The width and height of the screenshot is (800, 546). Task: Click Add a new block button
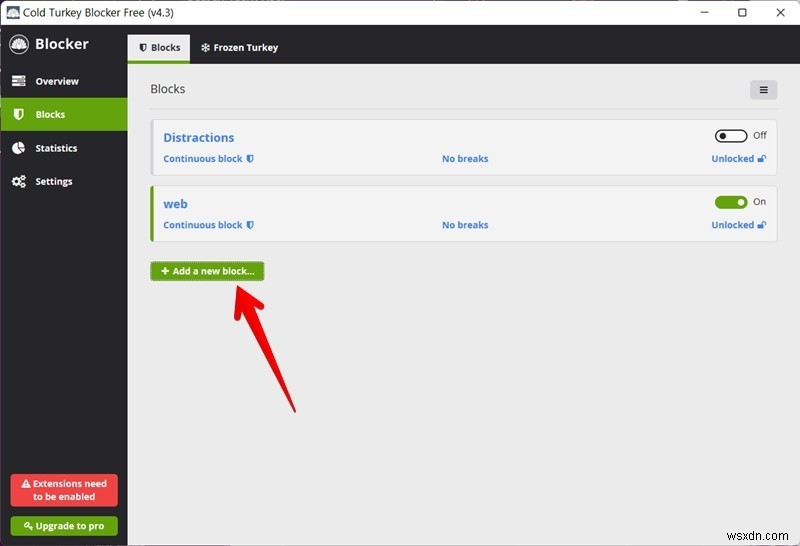tap(207, 271)
